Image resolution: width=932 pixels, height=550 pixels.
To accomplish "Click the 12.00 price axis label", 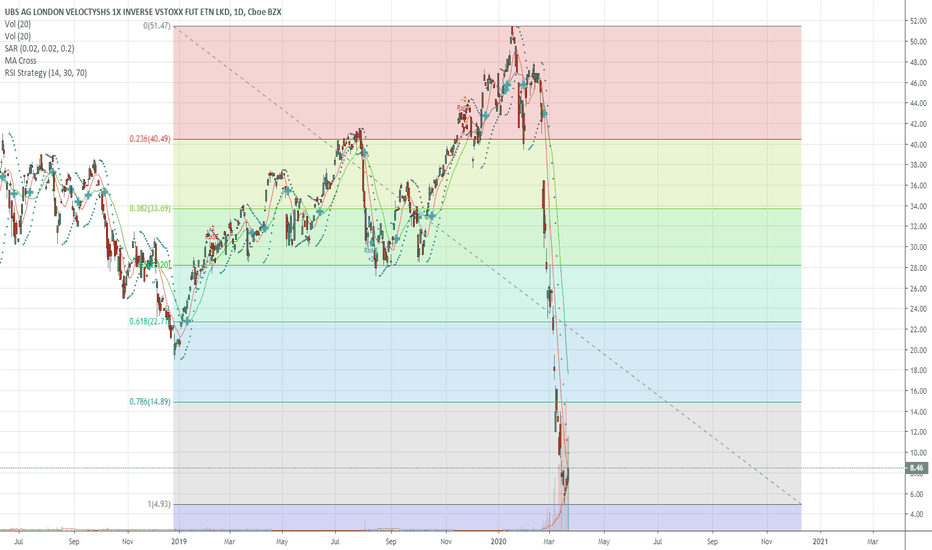I will 918,432.
